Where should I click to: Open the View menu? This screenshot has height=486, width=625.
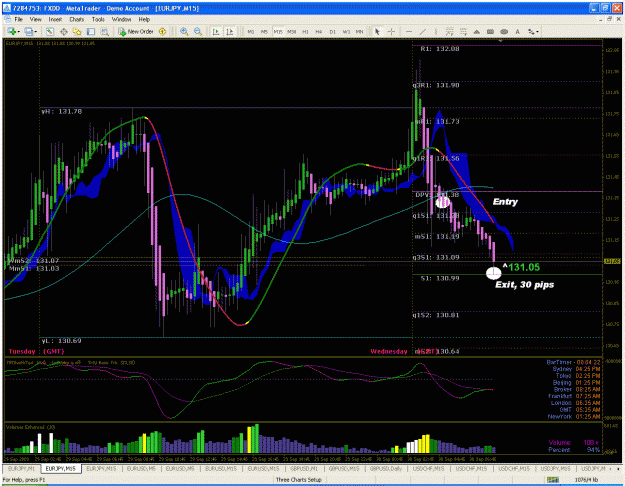point(35,19)
